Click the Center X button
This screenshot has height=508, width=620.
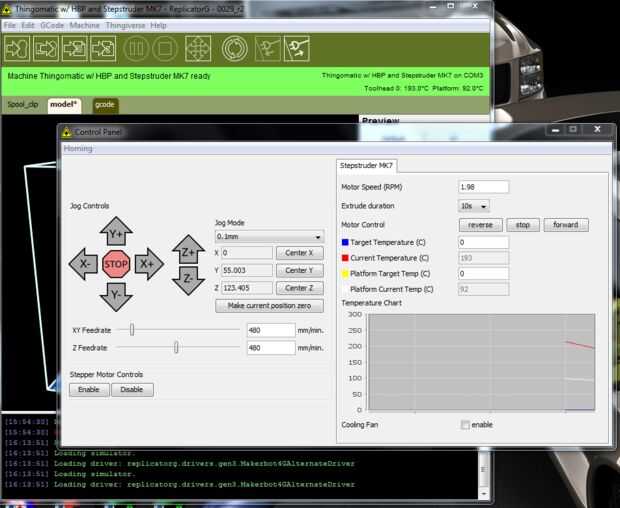(x=299, y=253)
